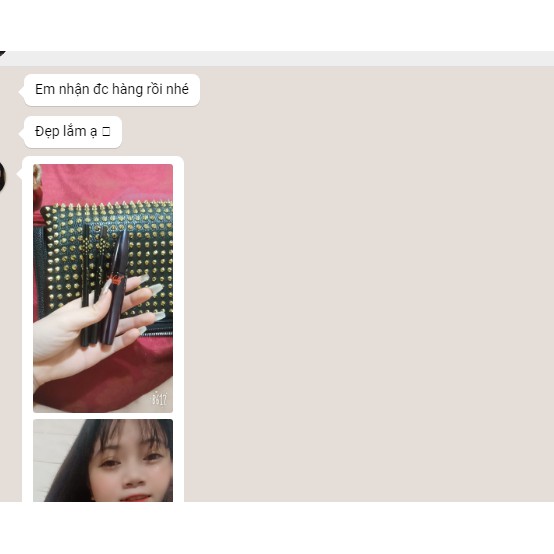Click the gray header bar above the chat
Screen dimensions: 554x554
click(279, 58)
